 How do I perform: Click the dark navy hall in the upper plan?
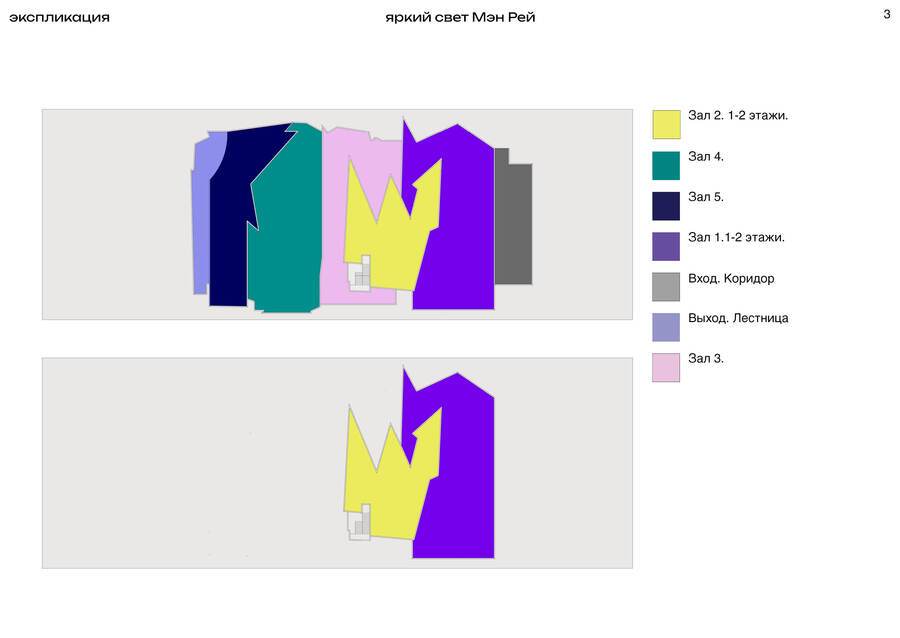[228, 229]
